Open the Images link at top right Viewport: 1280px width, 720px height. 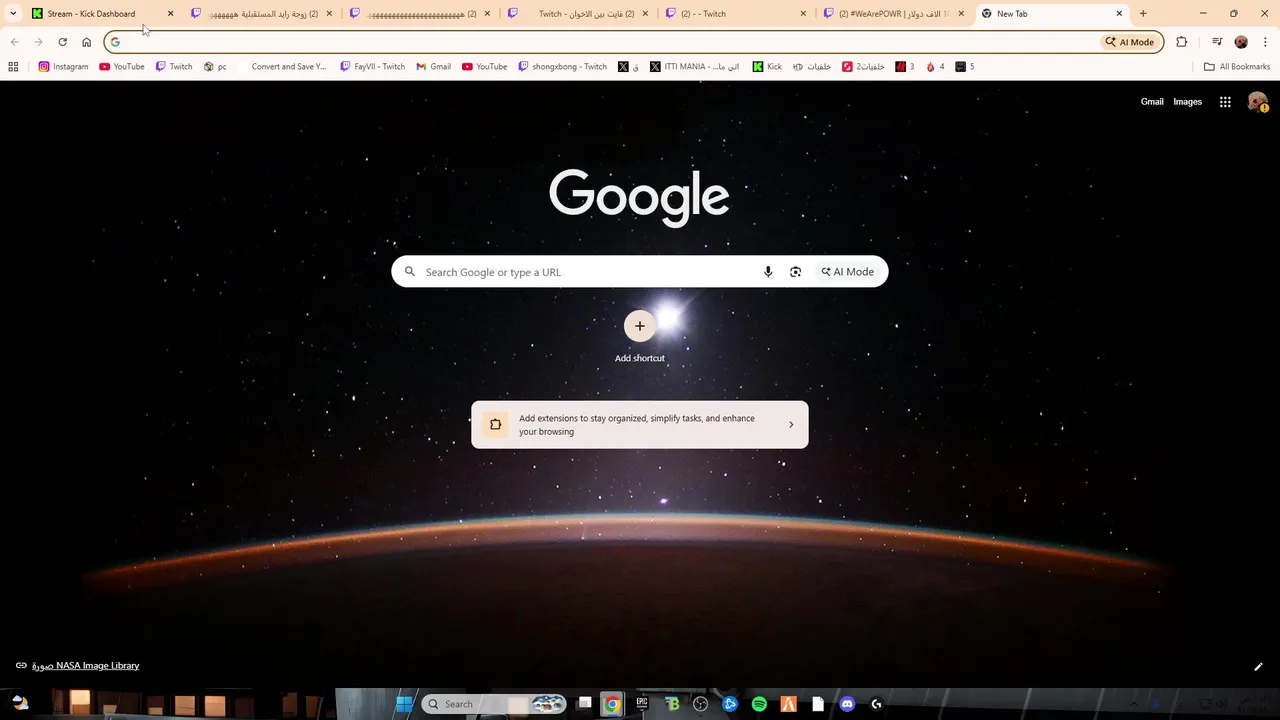point(1187,102)
